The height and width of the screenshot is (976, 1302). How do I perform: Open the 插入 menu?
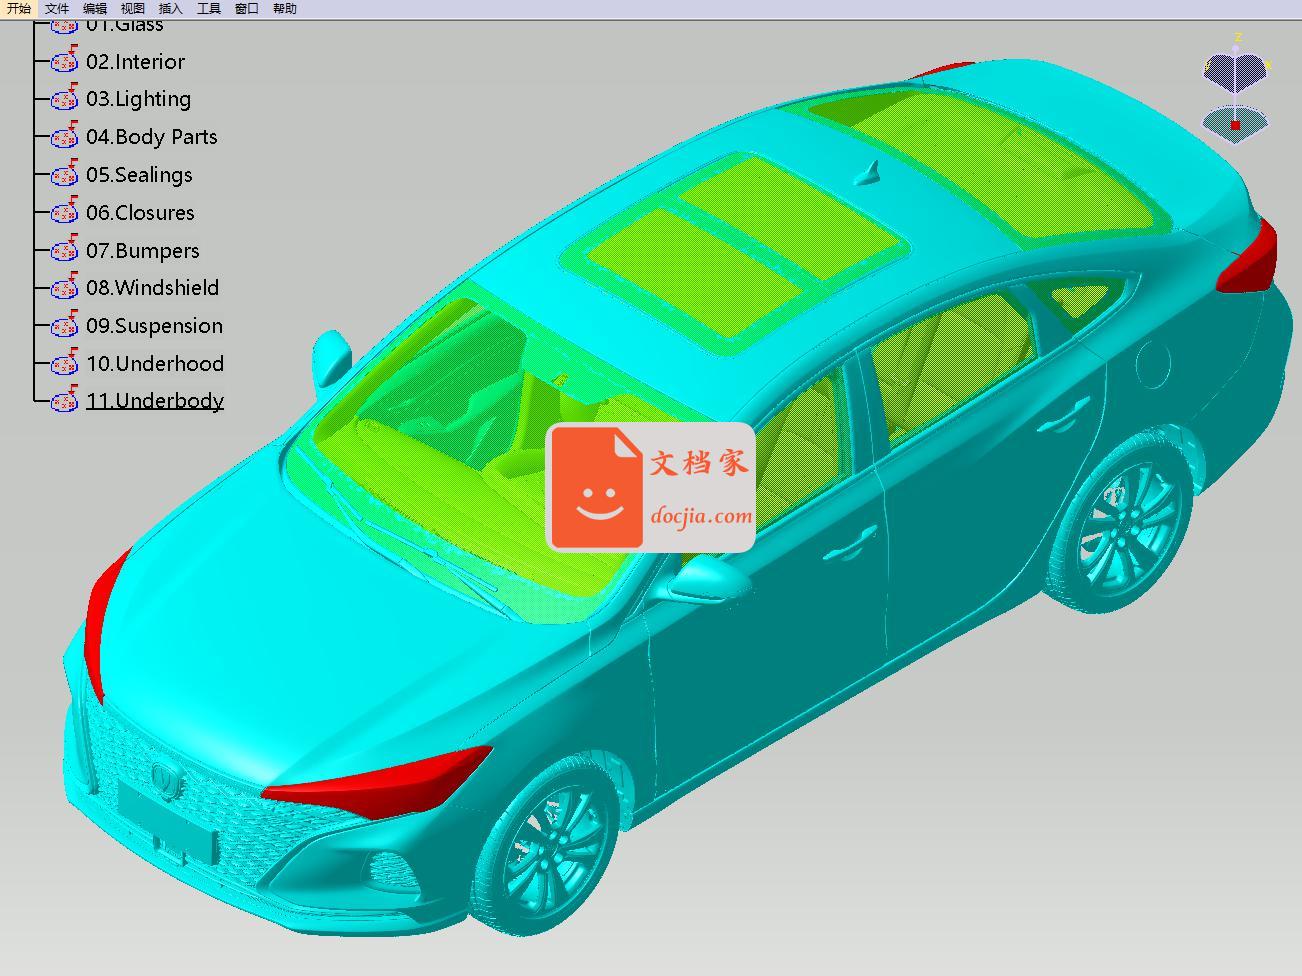tap(171, 8)
